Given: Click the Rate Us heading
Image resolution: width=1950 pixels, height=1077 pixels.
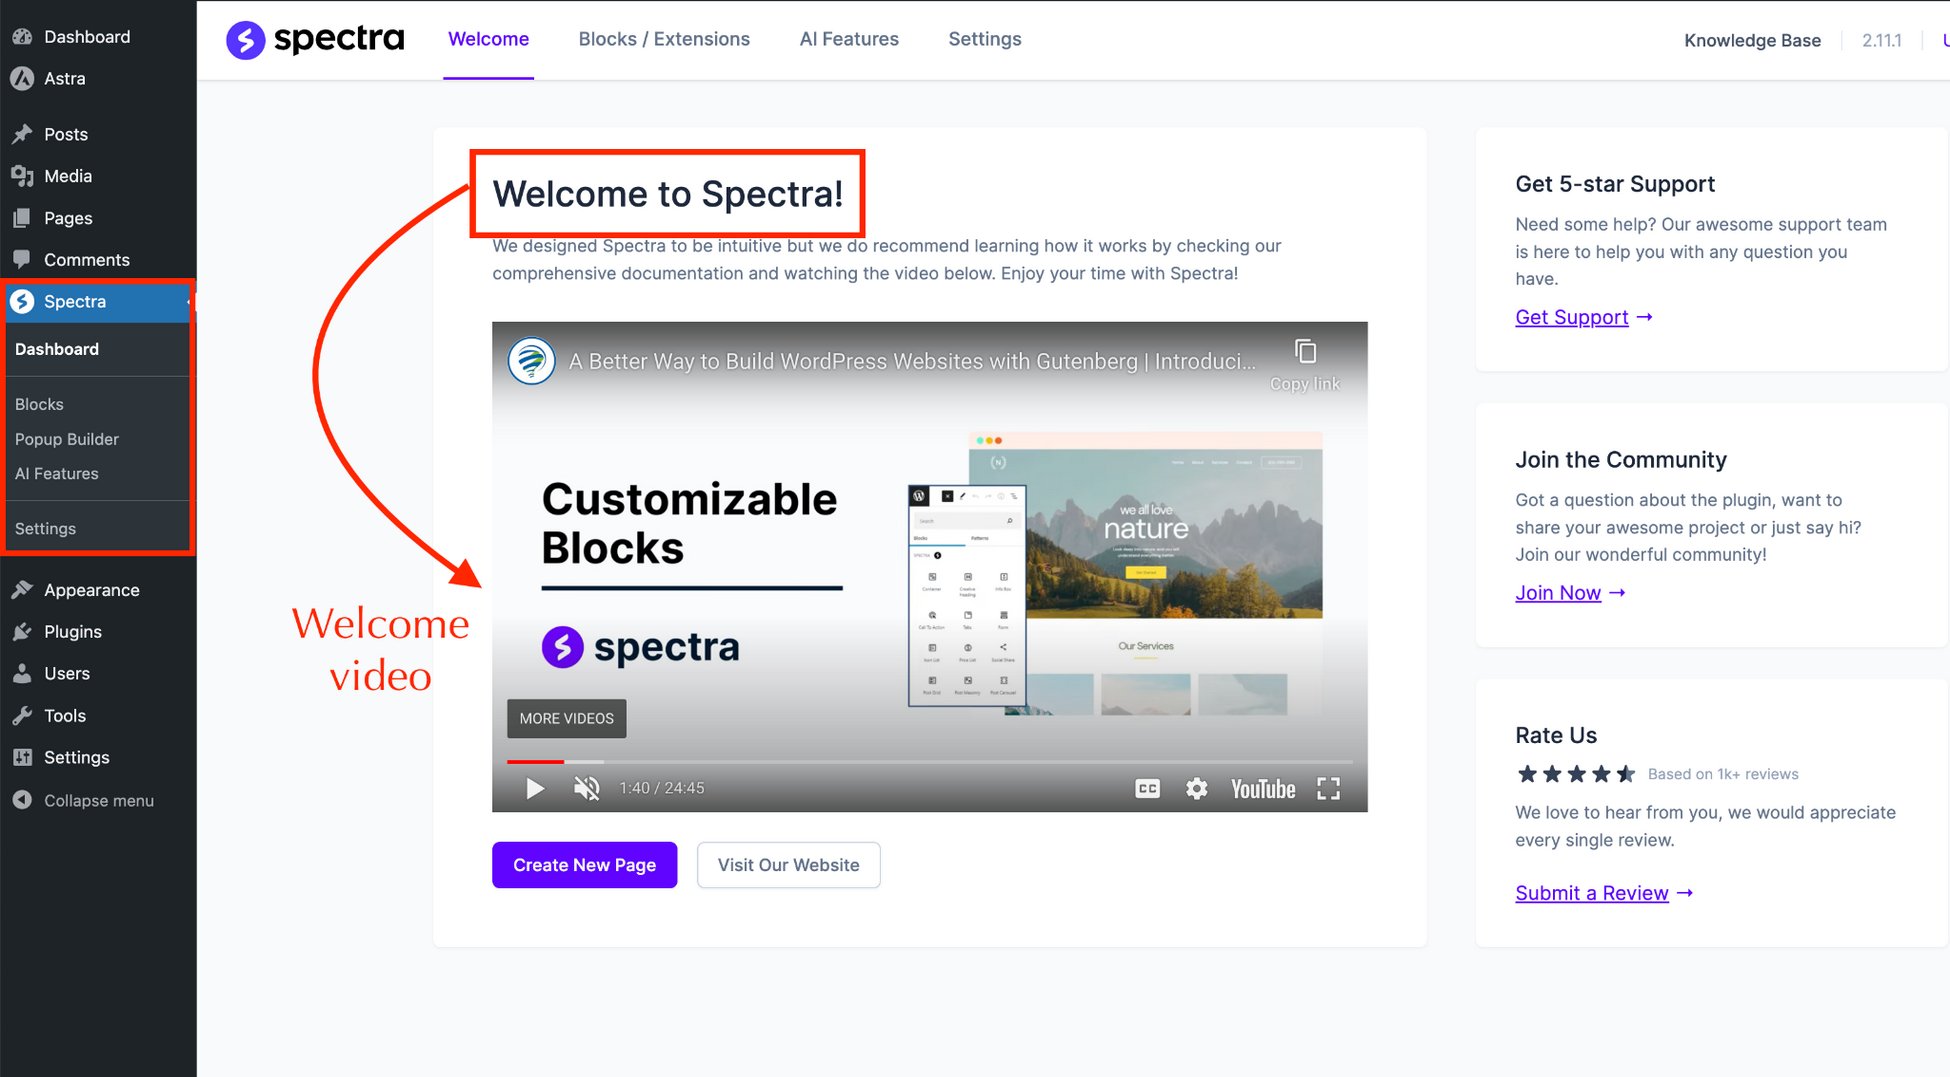Looking at the screenshot, I should [x=1556, y=735].
